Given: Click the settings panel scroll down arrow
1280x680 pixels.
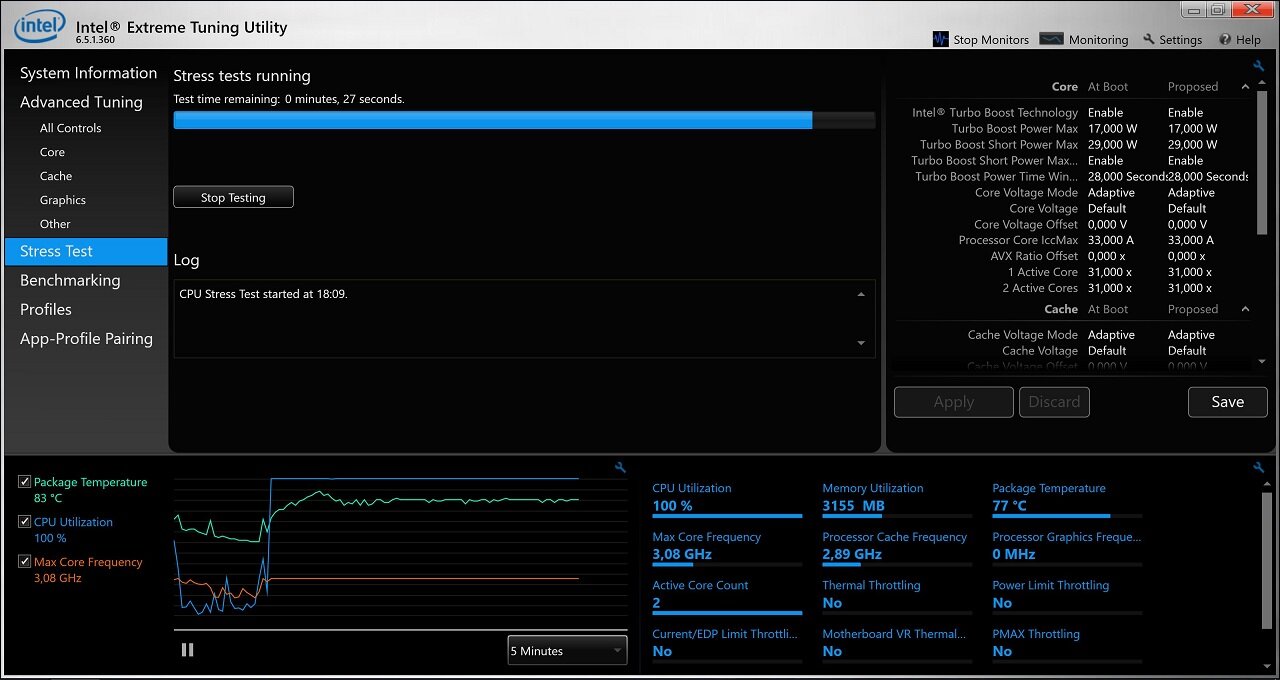Looking at the screenshot, I should (x=1262, y=361).
